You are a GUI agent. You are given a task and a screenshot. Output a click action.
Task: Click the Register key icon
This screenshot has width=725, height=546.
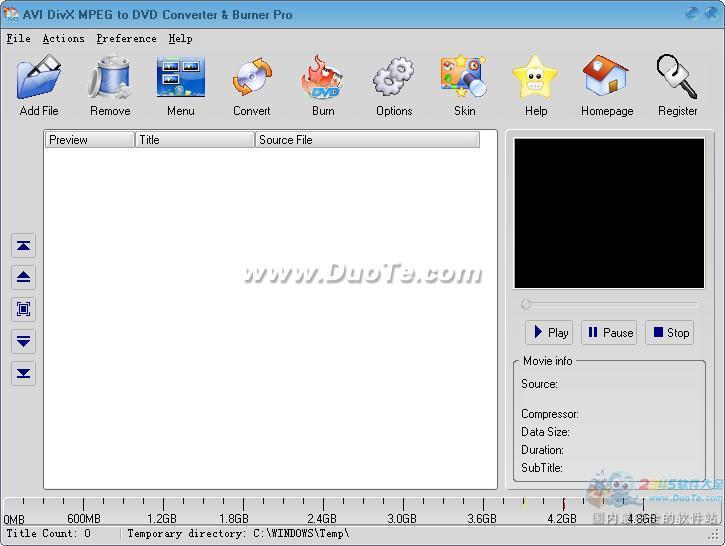[x=677, y=77]
